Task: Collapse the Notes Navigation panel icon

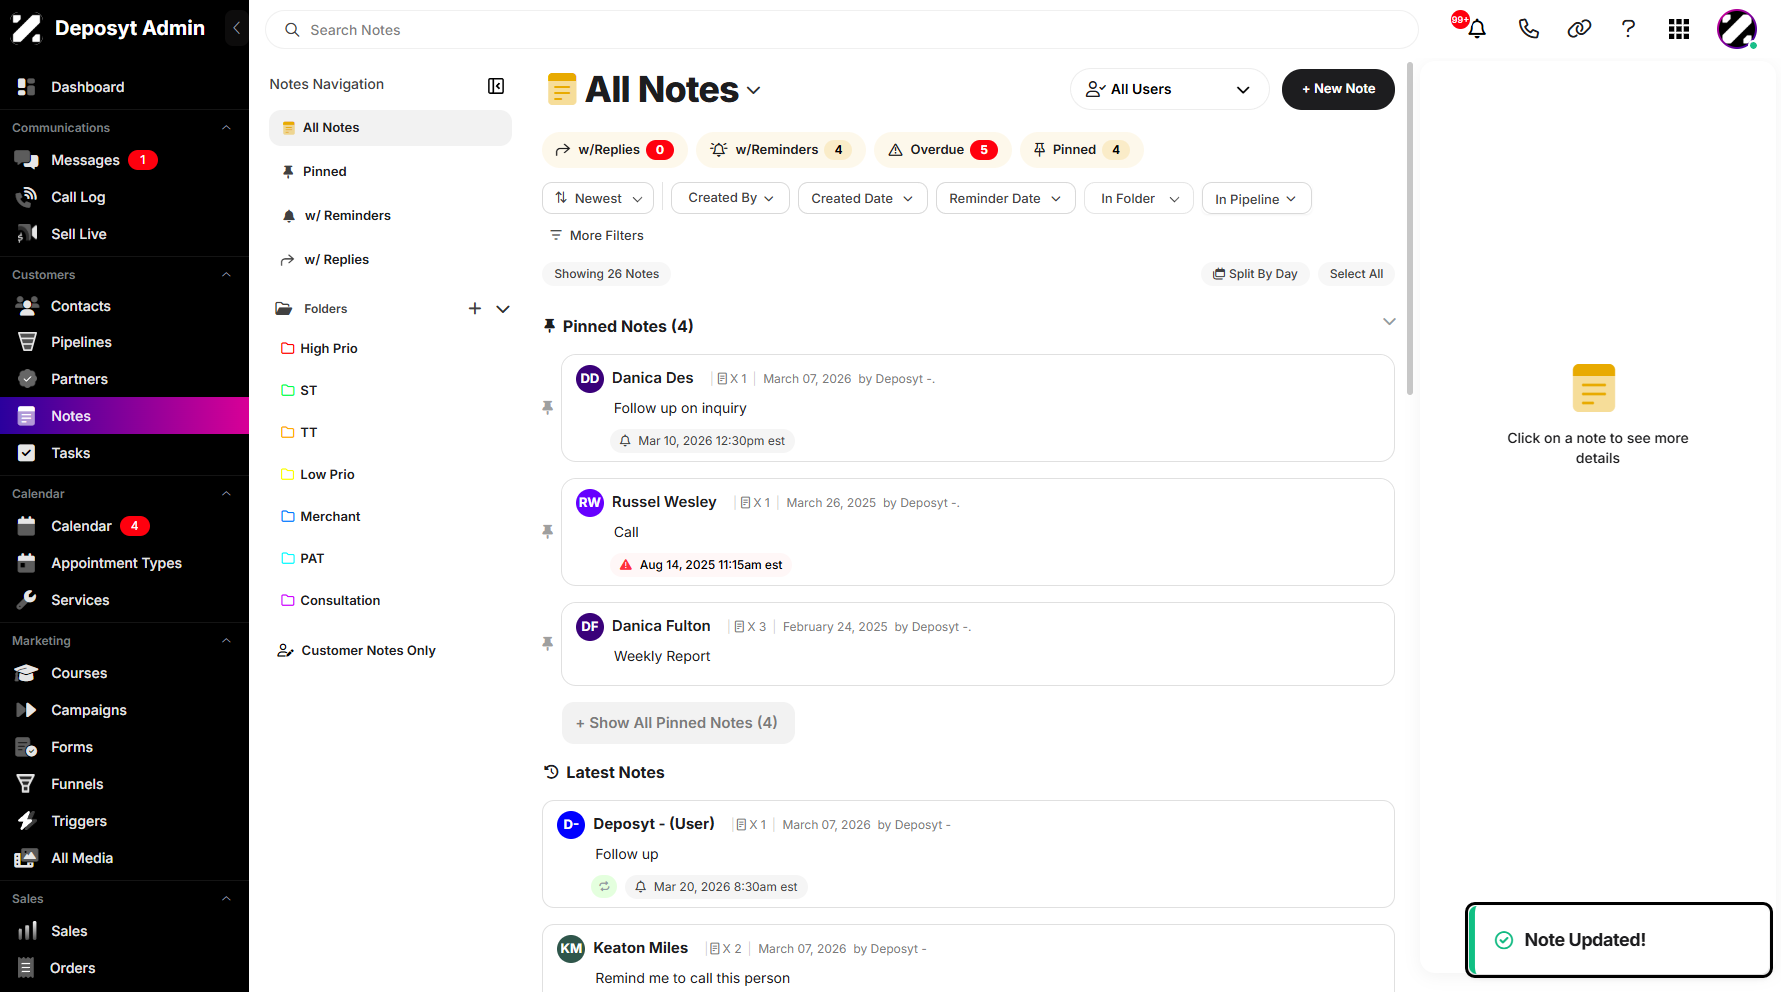Action: pyautogui.click(x=496, y=86)
